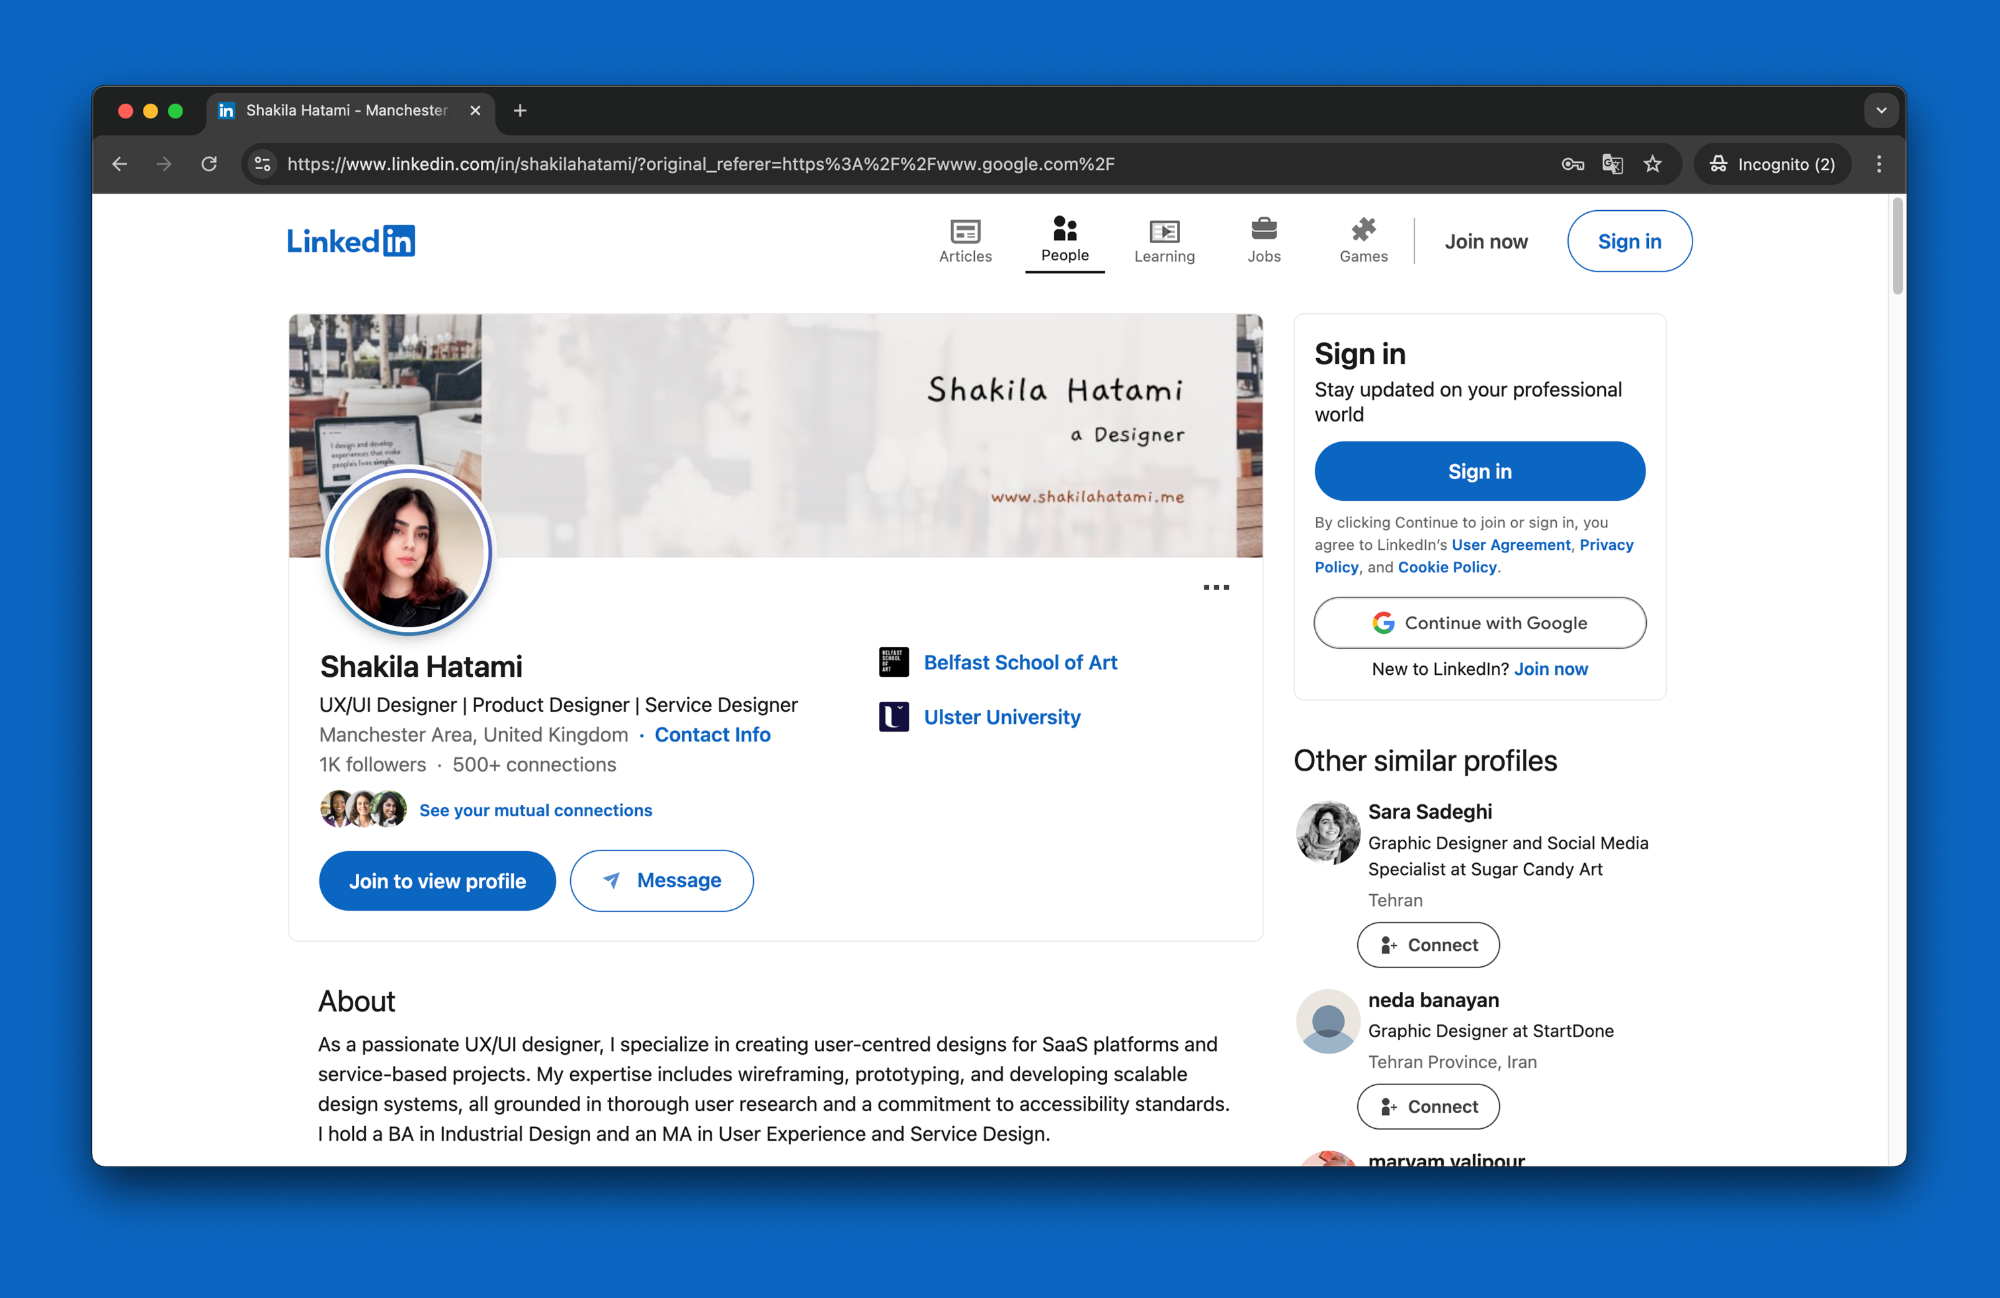Screen dimensions: 2000x1298
Task: Click the 'About' section heading
Action: pos(356,1001)
